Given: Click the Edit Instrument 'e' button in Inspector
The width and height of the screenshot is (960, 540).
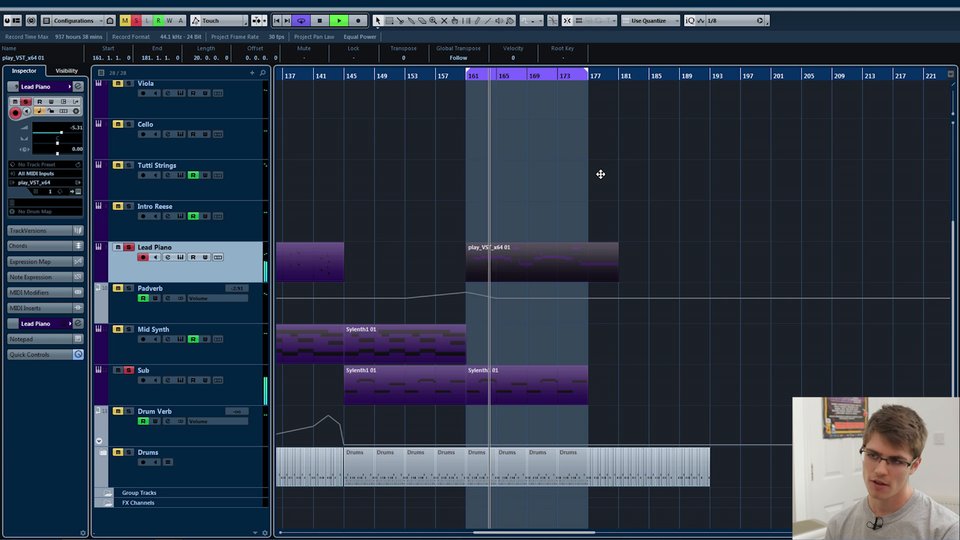Looking at the screenshot, I should pyautogui.click(x=78, y=86).
